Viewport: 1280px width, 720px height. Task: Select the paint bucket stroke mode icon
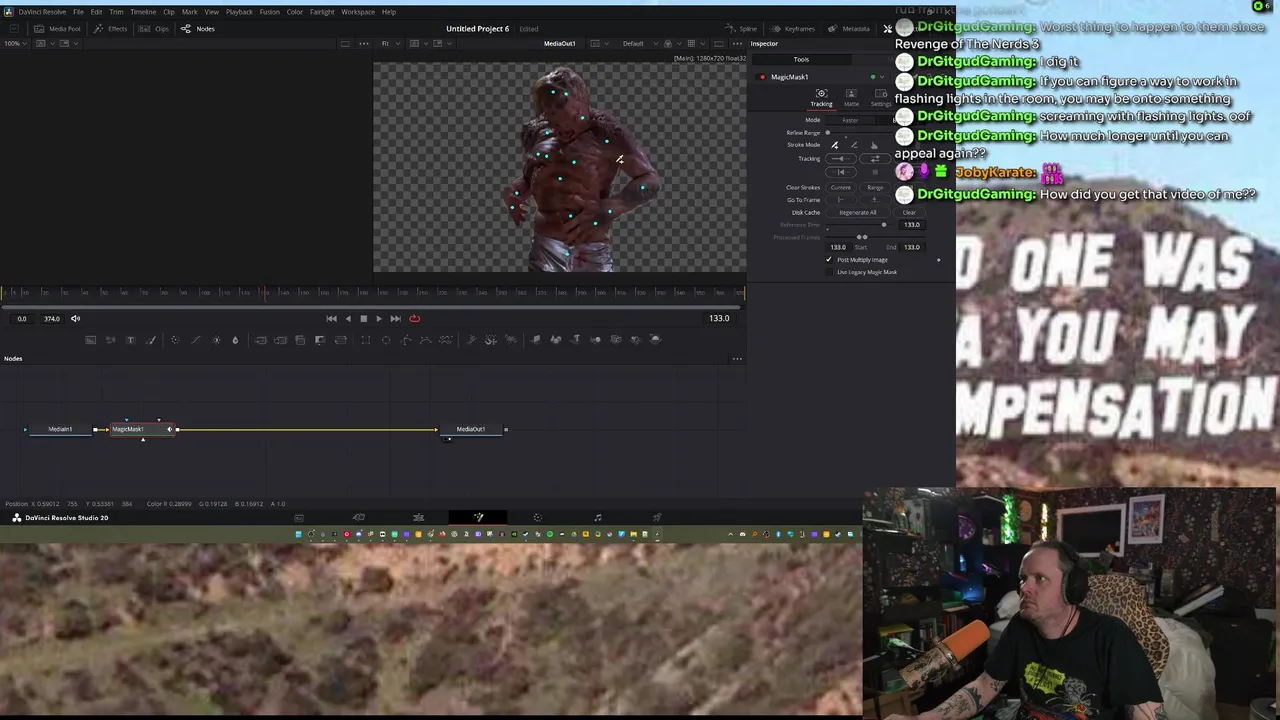[874, 145]
